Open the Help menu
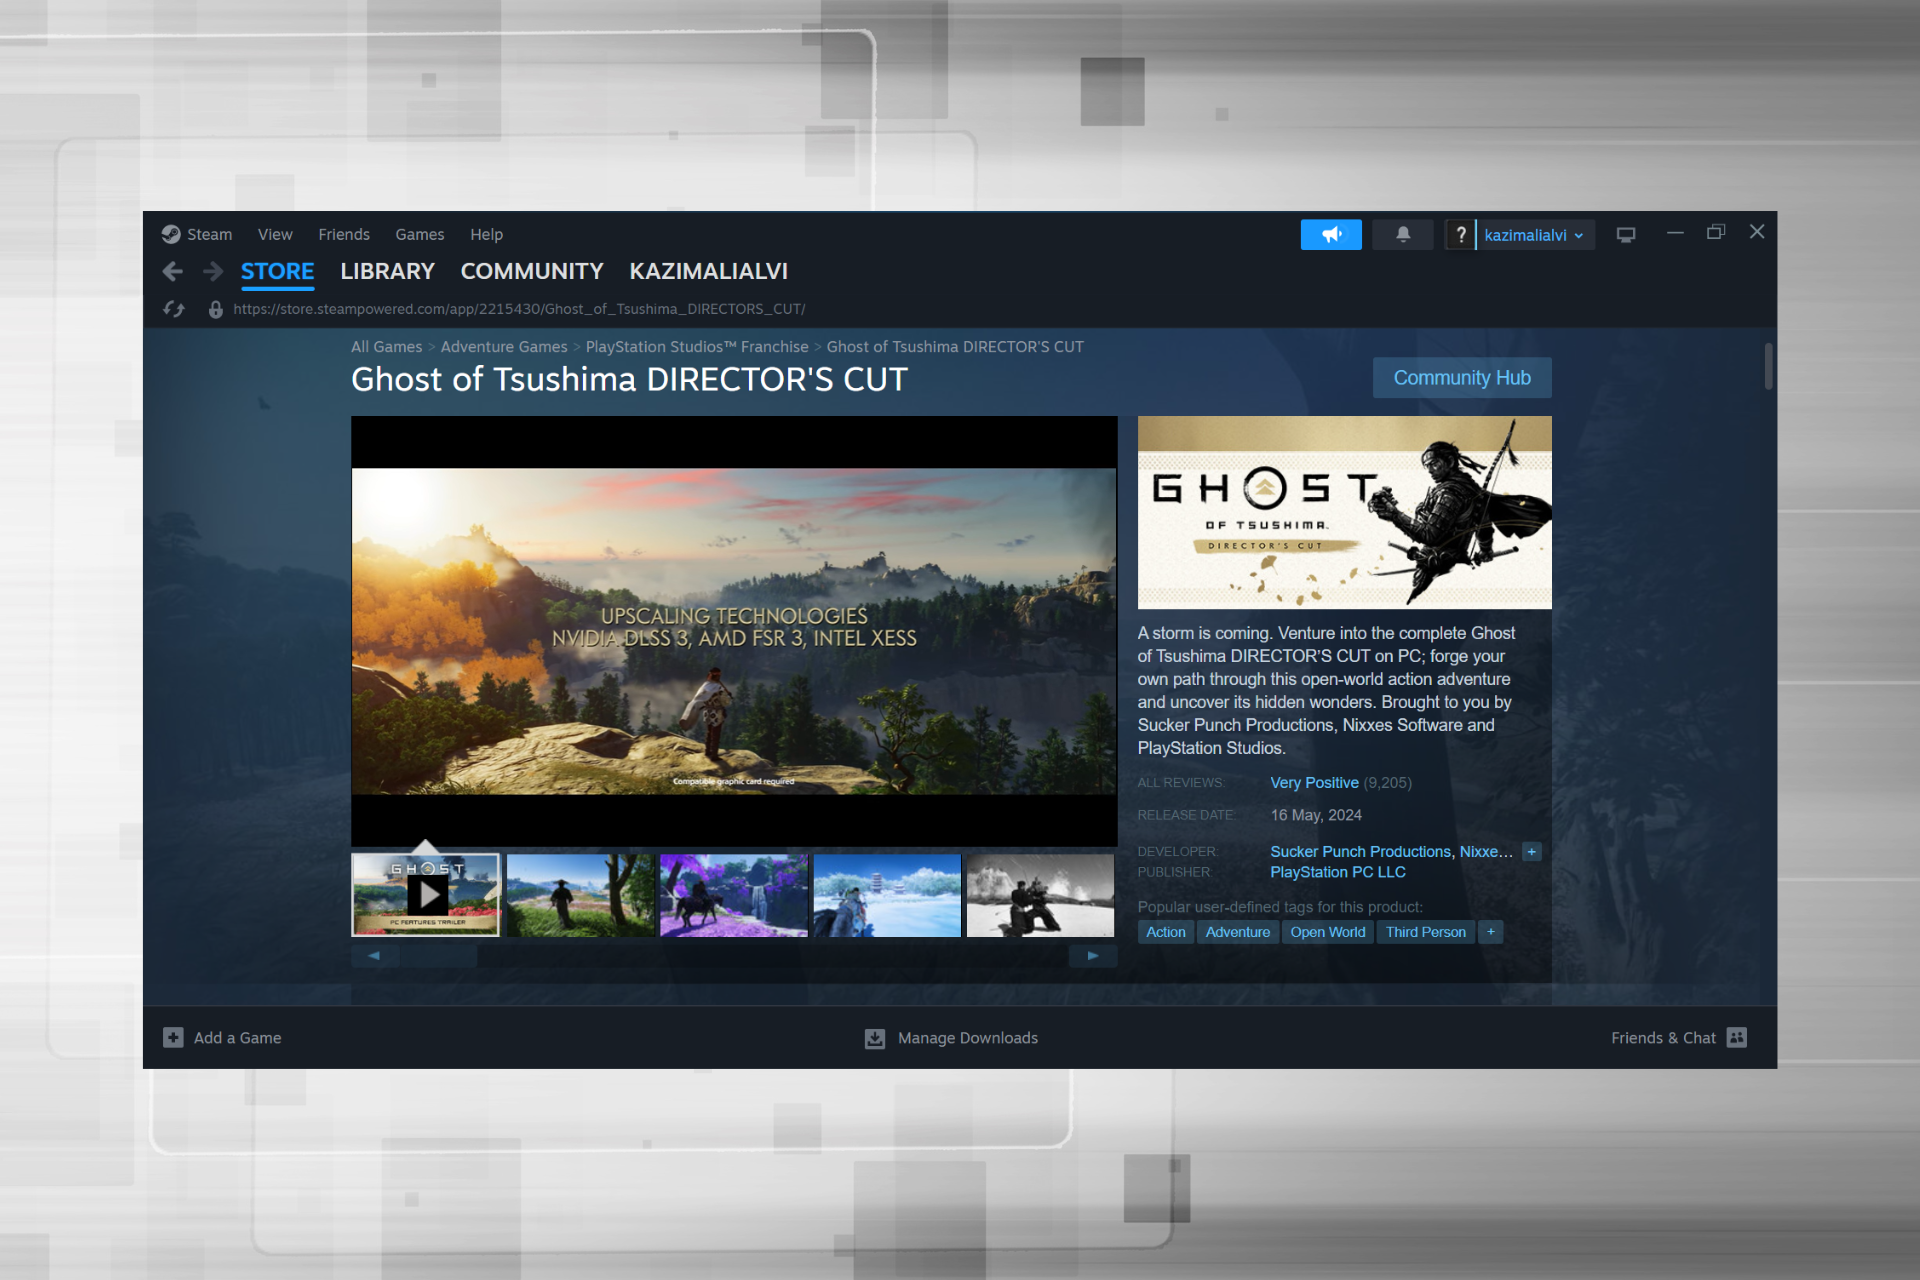 coord(487,234)
